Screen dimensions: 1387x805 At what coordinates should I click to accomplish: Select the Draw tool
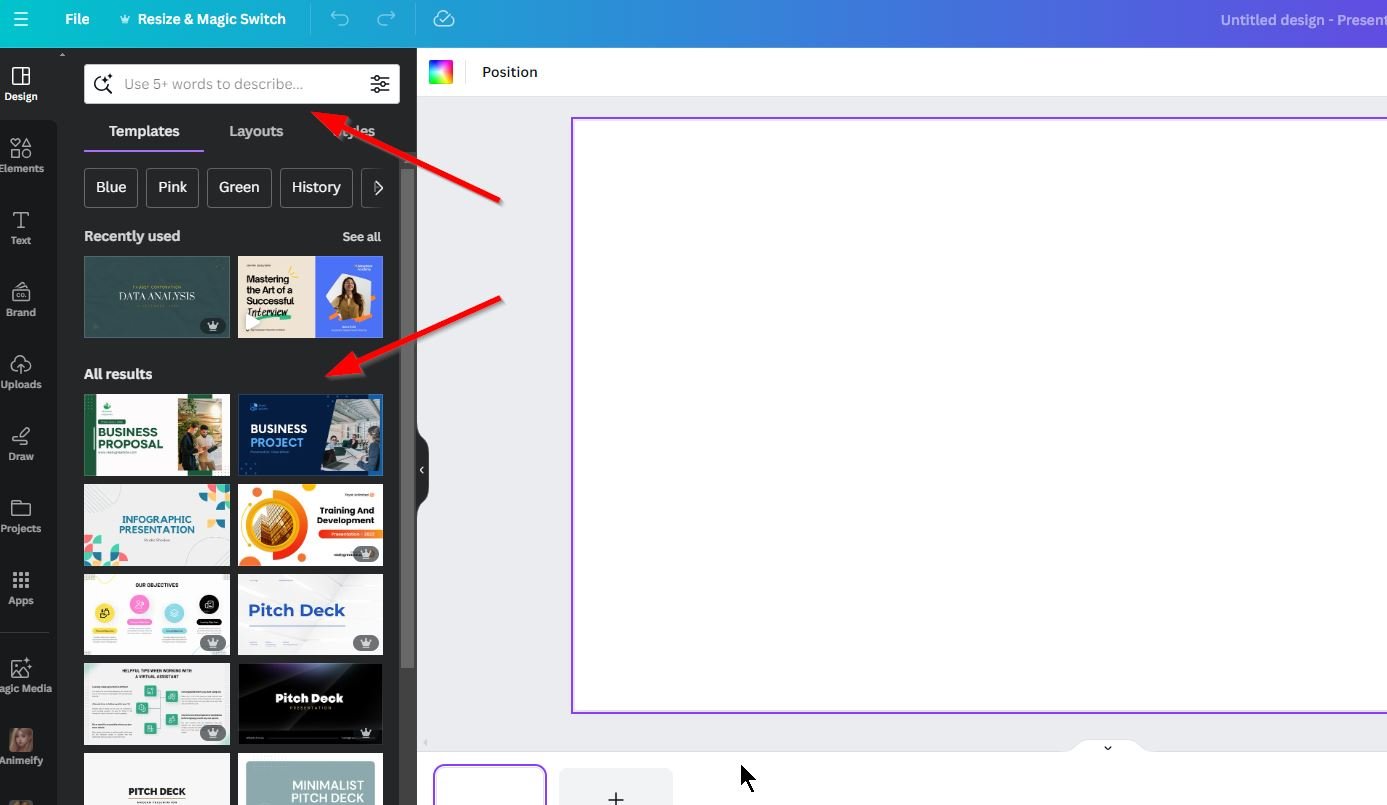coord(21,443)
